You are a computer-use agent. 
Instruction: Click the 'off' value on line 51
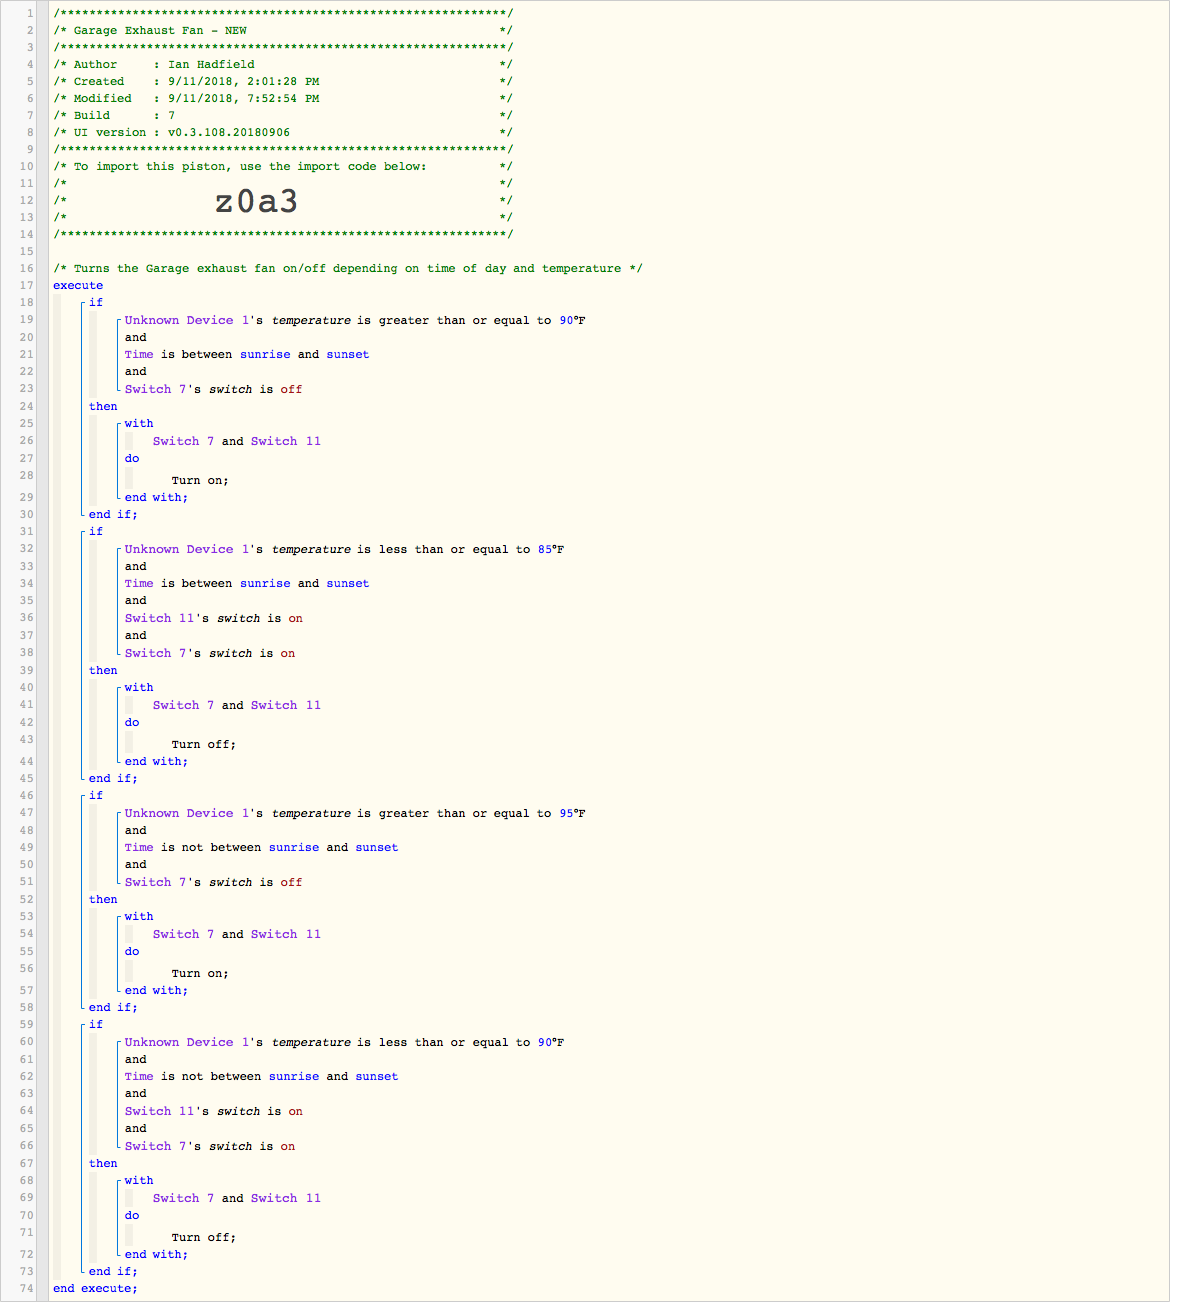coord(291,882)
